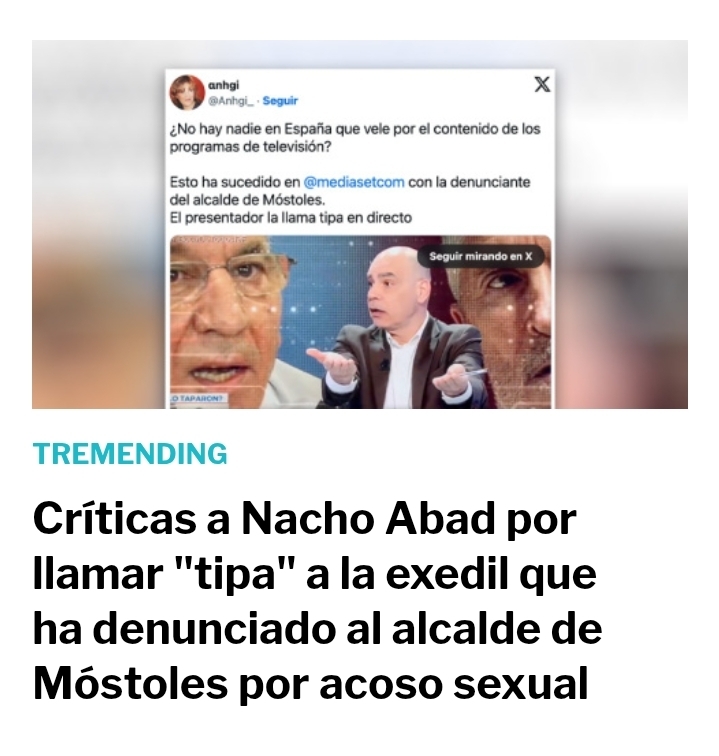This screenshot has width=719, height=756.
Task: Click the X logo in the embedded tweet
Action: coord(542,85)
